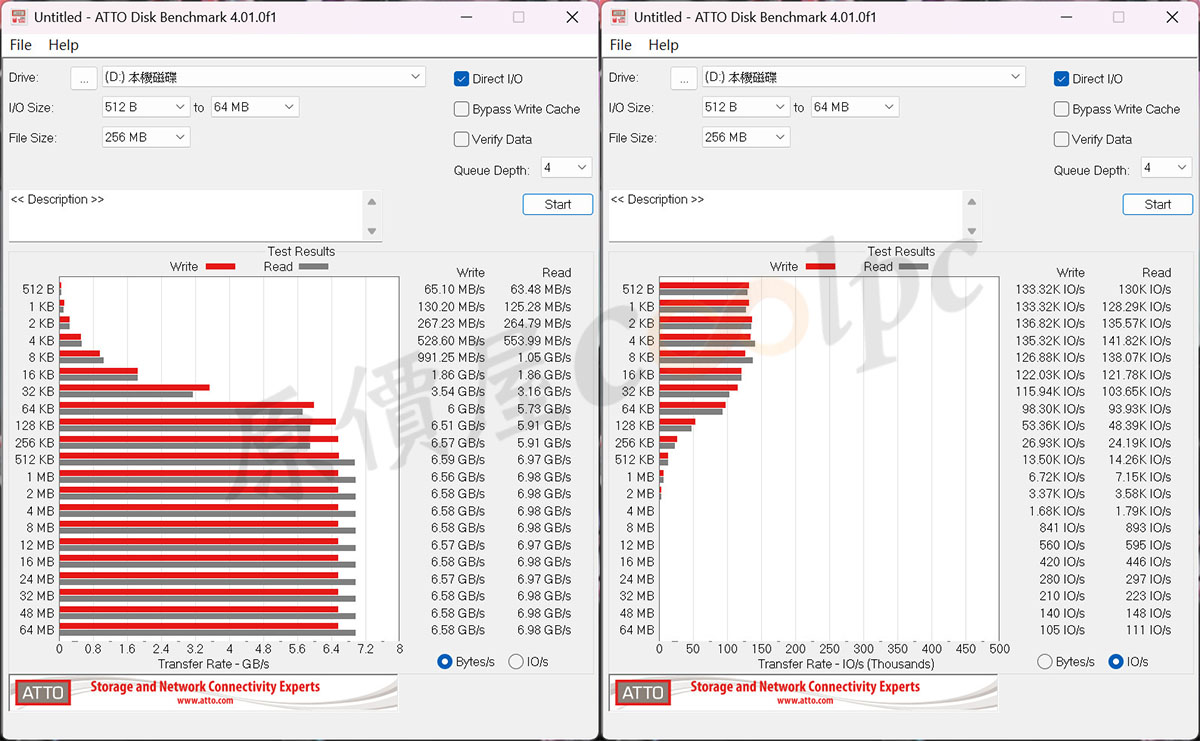Viewport: 1200px width, 741px height.
Task: Click description scroll down arrow in right window
Action: pyautogui.click(x=972, y=231)
